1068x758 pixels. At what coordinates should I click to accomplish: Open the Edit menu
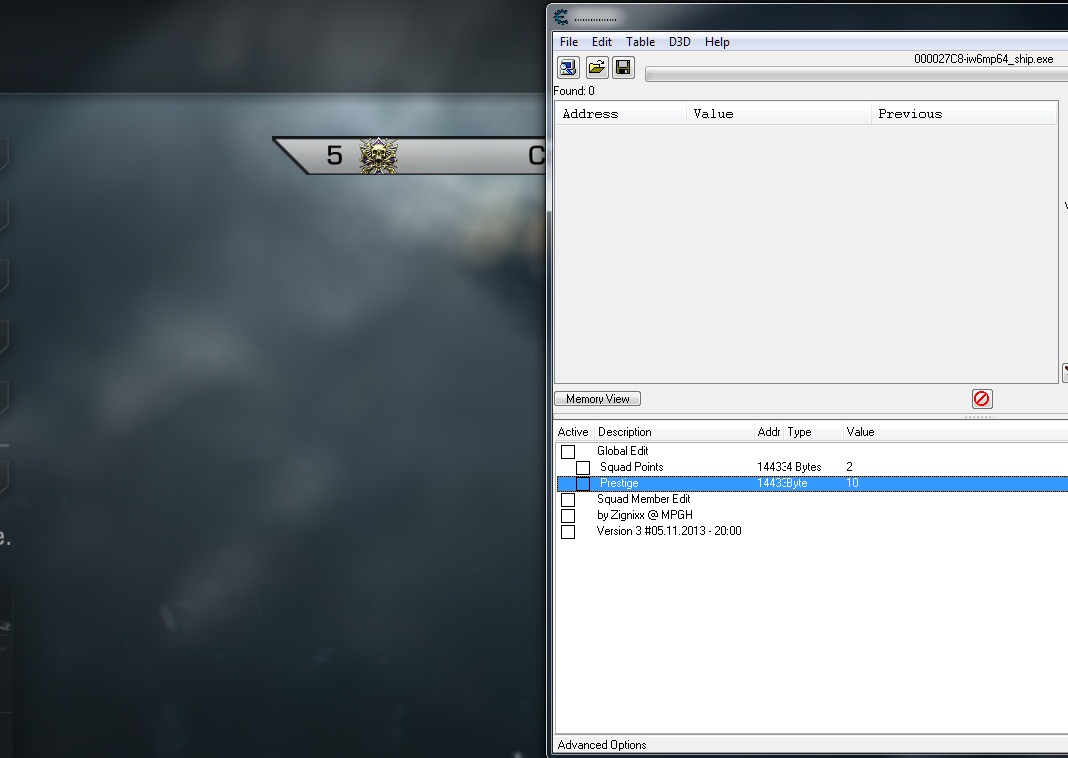601,42
